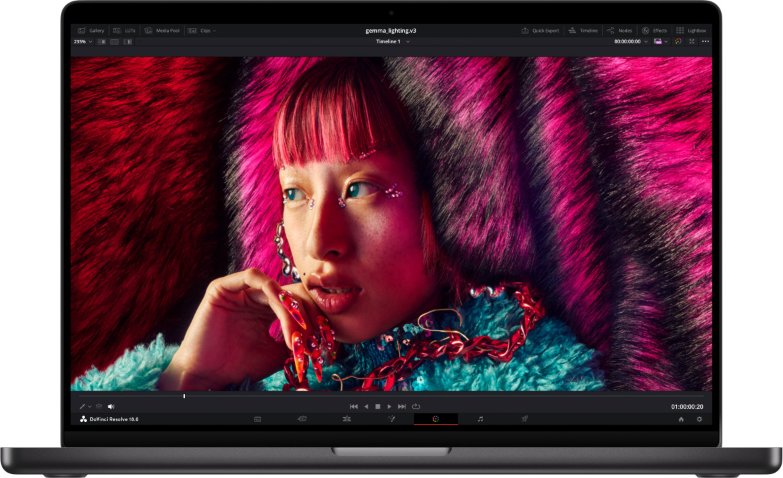Expand the Clips dropdown arrow

coord(214,31)
